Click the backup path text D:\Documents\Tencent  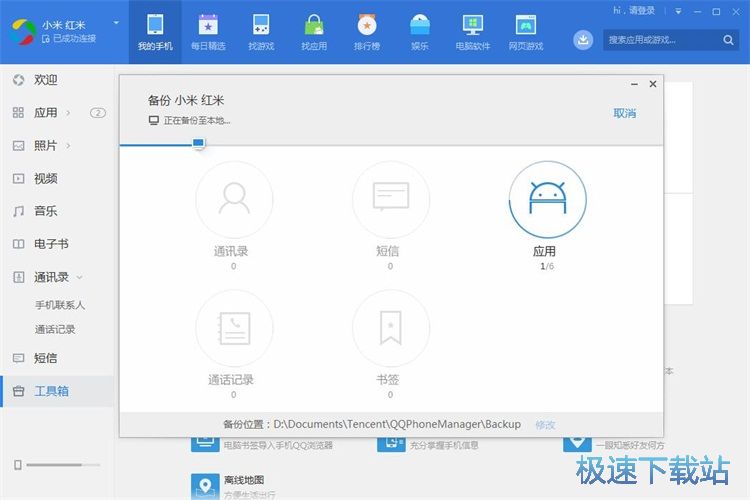[397, 424]
